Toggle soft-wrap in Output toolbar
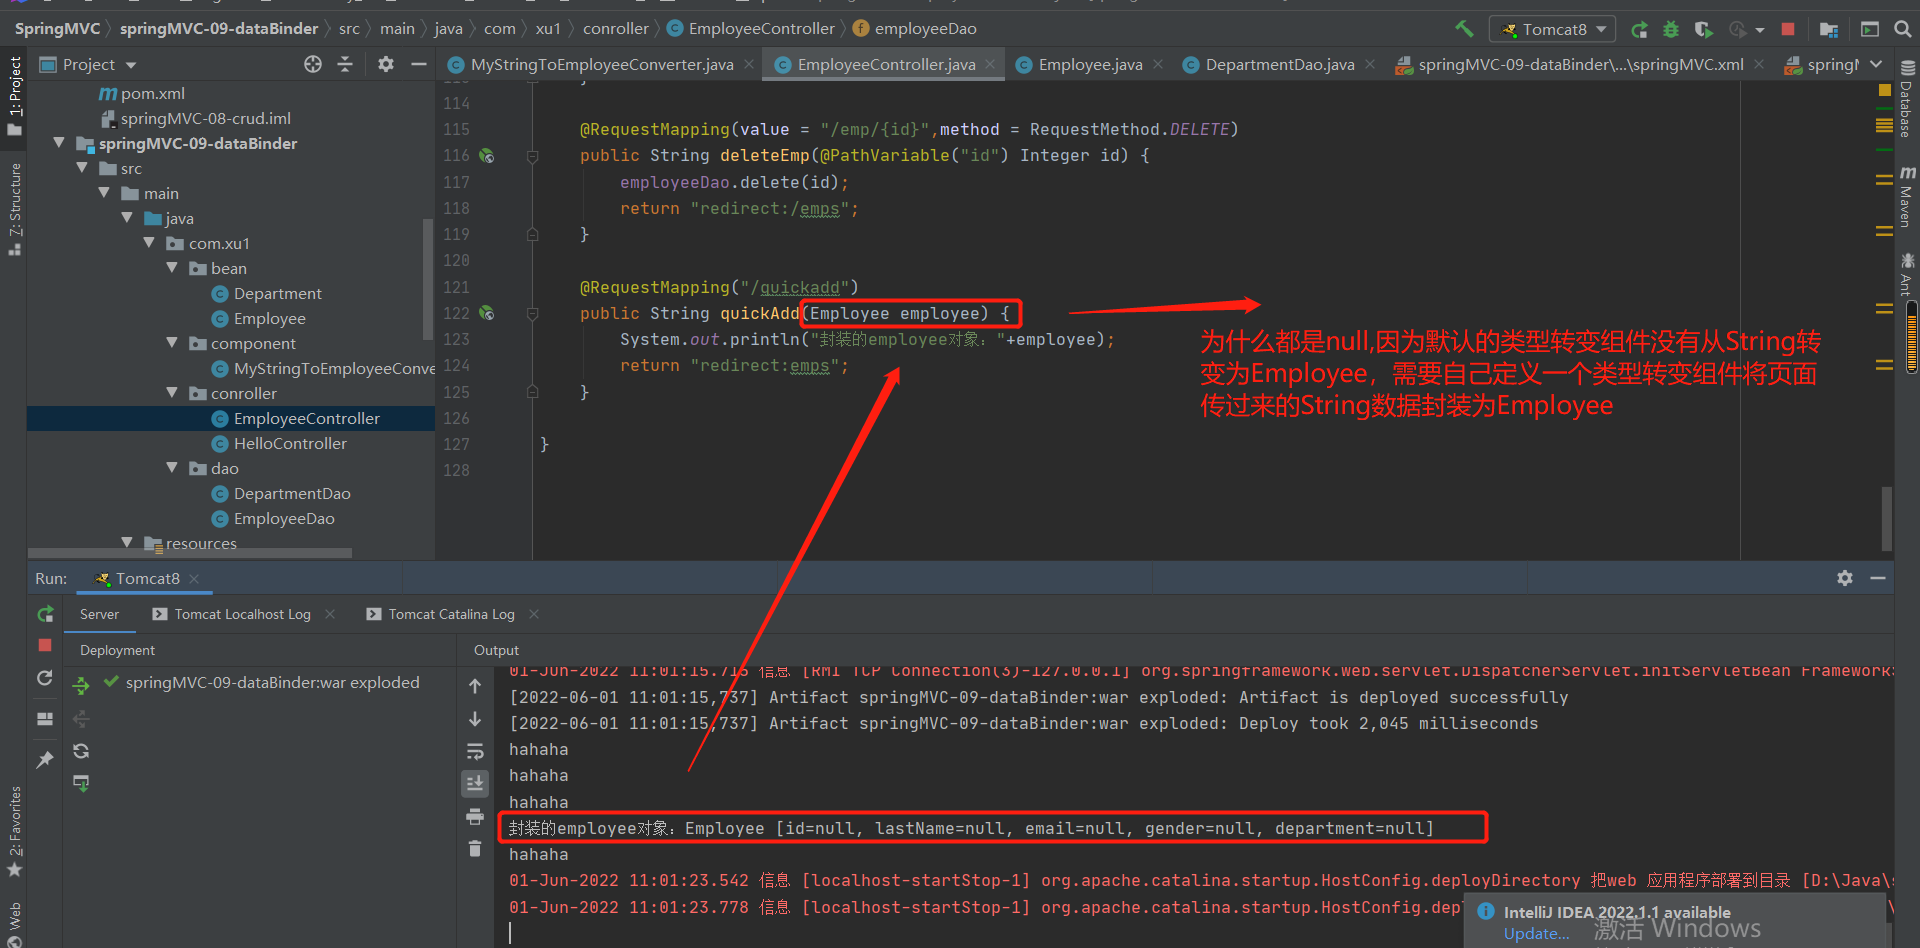This screenshot has width=1920, height=948. tap(475, 751)
